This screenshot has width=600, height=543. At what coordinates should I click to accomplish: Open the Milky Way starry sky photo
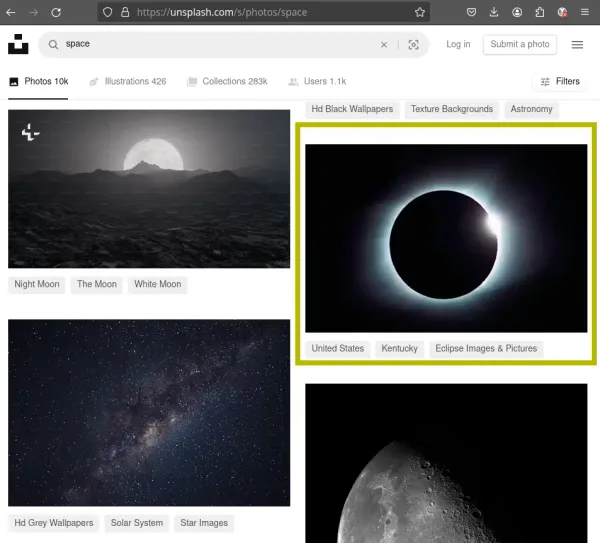[149, 413]
